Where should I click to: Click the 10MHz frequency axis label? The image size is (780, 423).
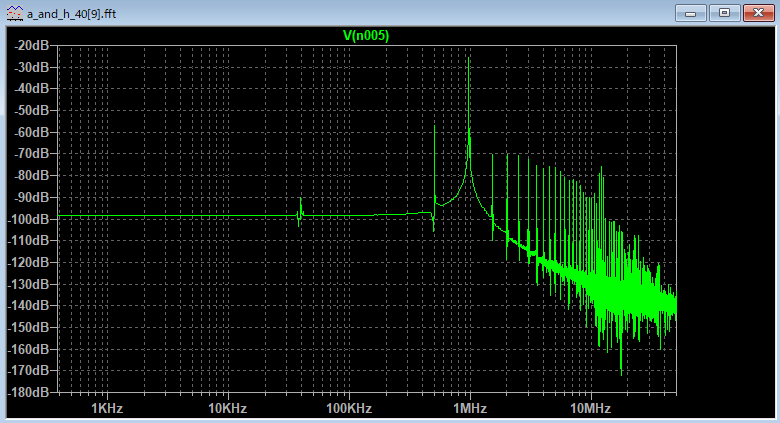click(590, 409)
